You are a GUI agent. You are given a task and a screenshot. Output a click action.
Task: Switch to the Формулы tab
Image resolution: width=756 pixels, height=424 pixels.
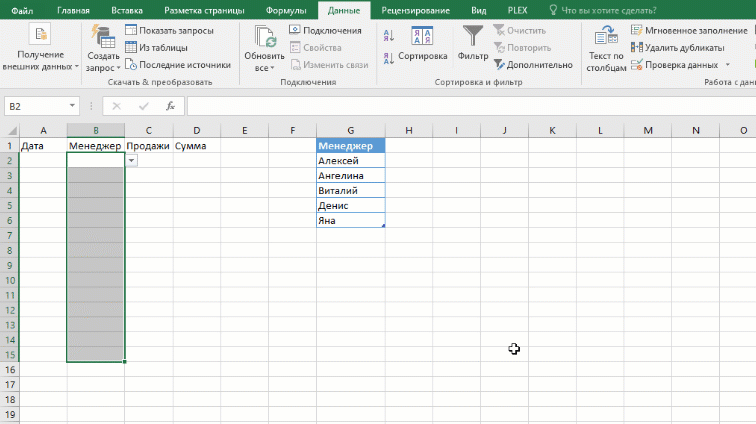click(x=286, y=10)
